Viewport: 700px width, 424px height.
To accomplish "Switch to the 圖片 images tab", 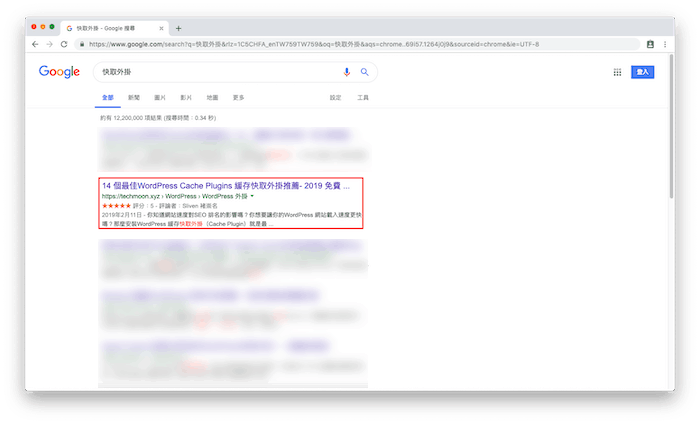I will coord(160,98).
